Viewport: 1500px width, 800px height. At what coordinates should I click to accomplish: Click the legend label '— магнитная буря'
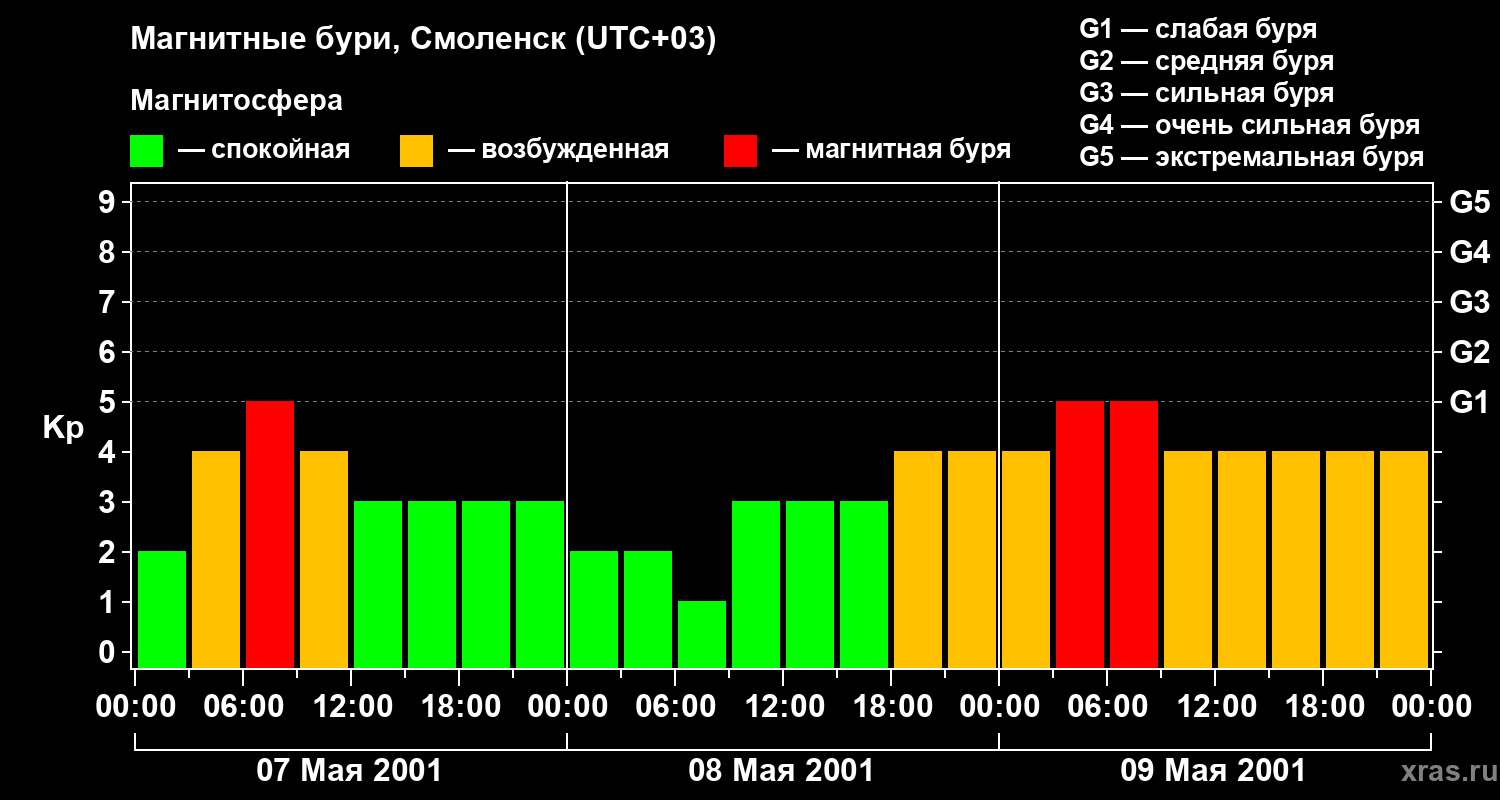point(892,150)
